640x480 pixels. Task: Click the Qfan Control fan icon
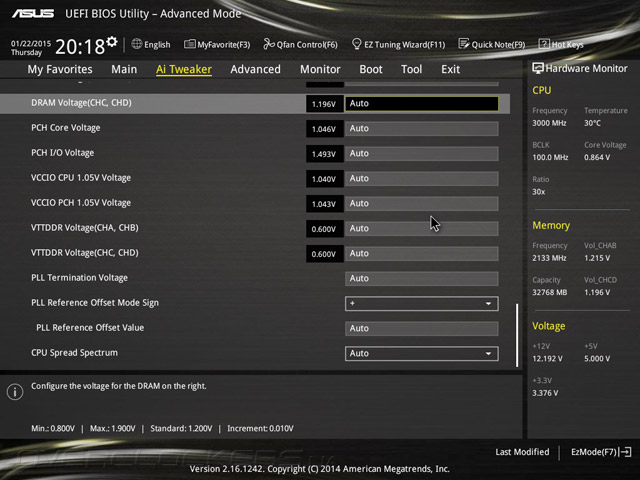(x=269, y=44)
